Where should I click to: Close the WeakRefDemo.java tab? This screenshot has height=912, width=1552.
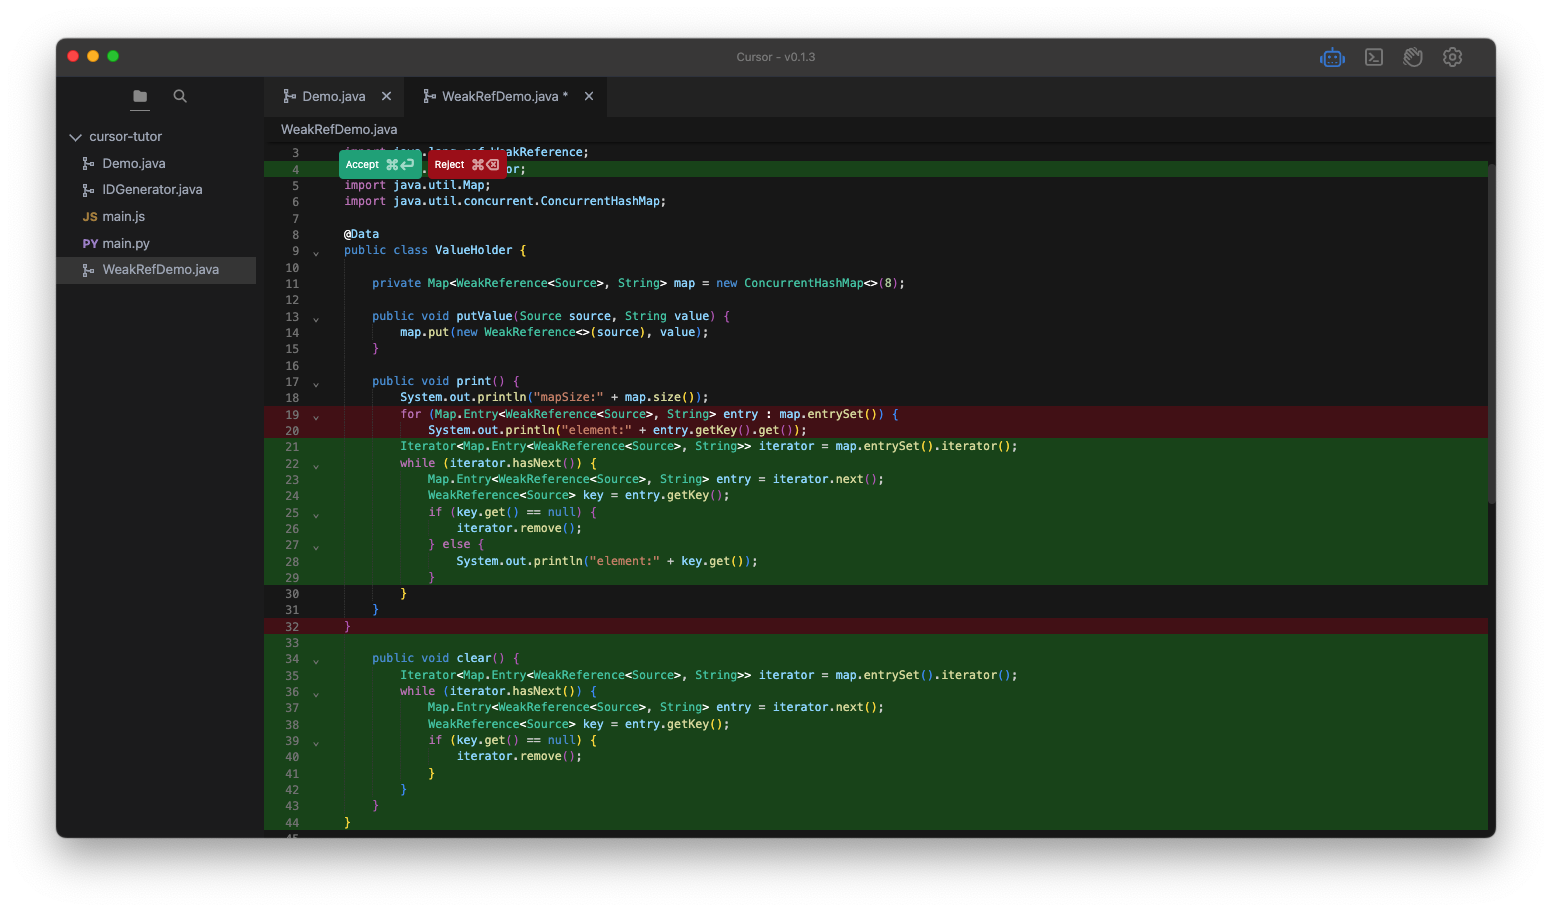click(x=589, y=97)
